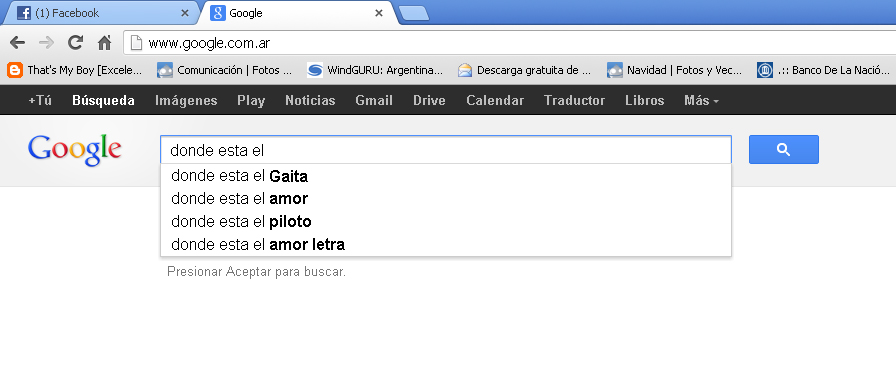Go to Traductor in the navigation bar
The image size is (896, 379).
tap(574, 101)
